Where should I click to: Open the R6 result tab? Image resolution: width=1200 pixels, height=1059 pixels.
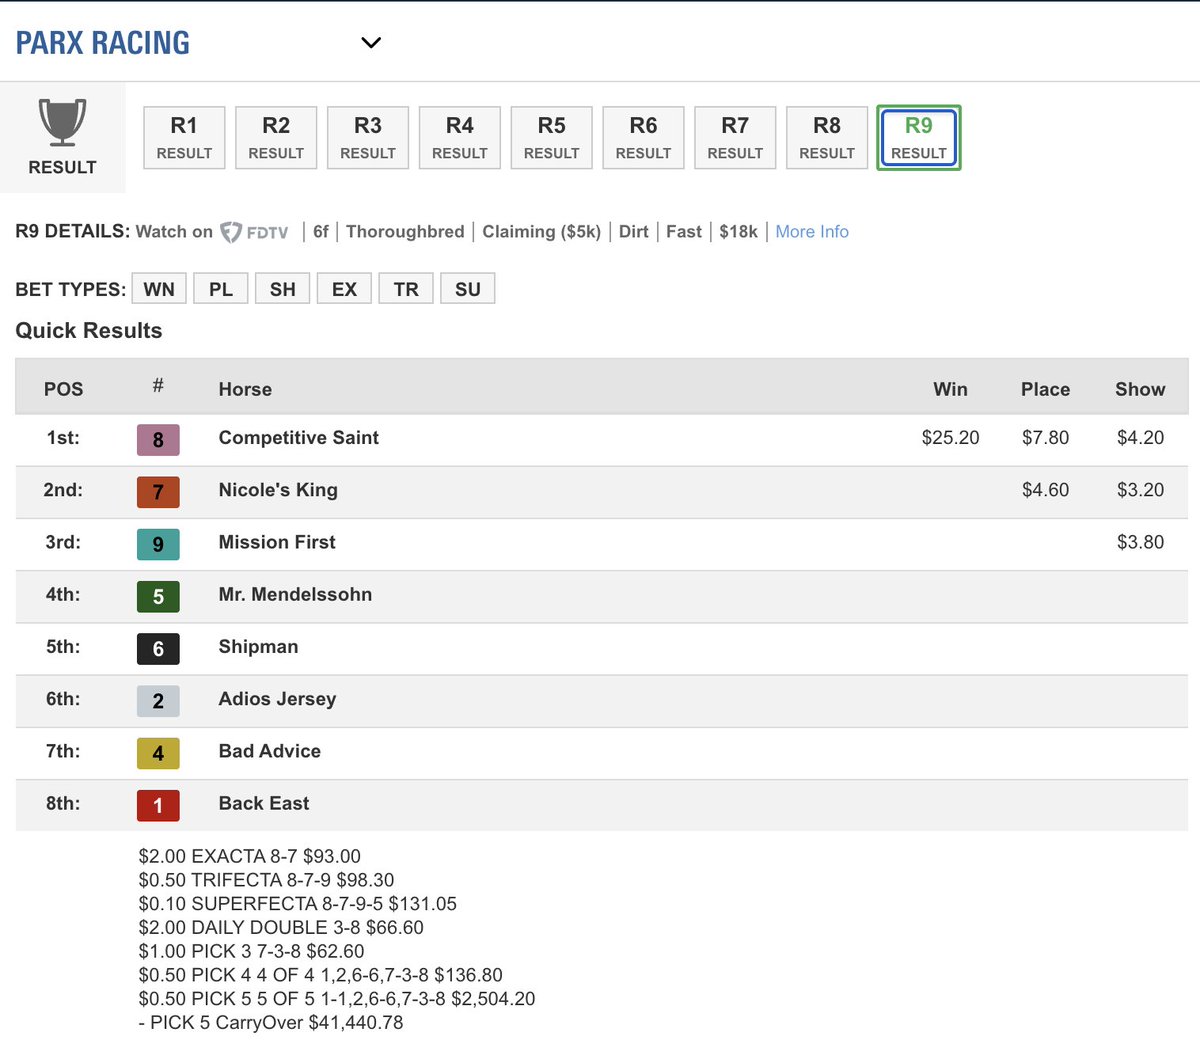(643, 138)
